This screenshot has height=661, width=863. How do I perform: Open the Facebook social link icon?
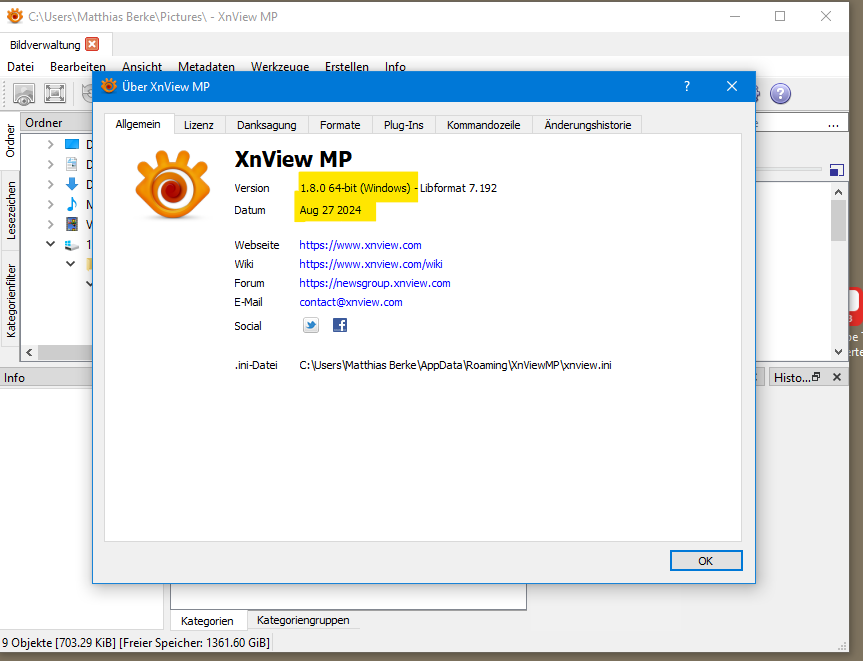click(339, 324)
